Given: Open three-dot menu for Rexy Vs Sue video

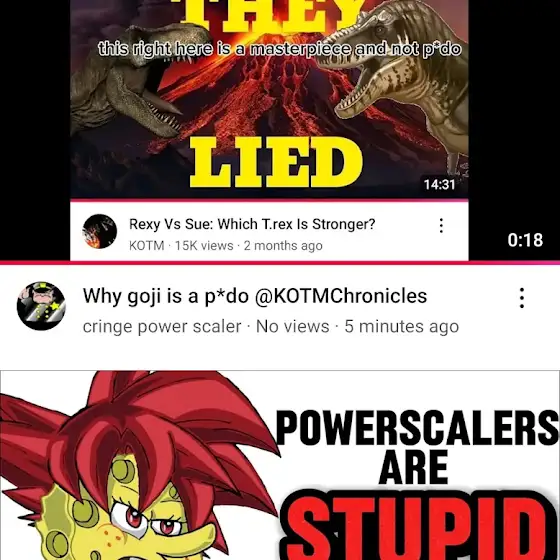Looking at the screenshot, I should [x=441, y=226].
